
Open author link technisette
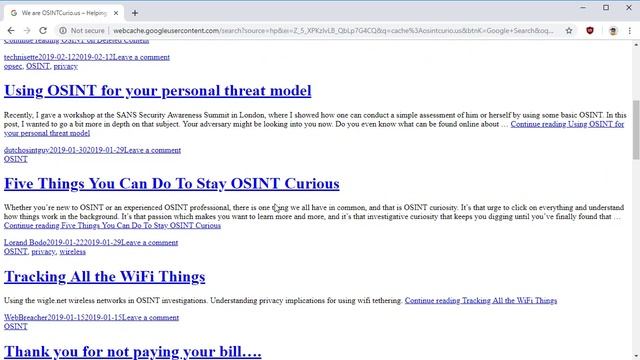pyautogui.click(x=21, y=57)
